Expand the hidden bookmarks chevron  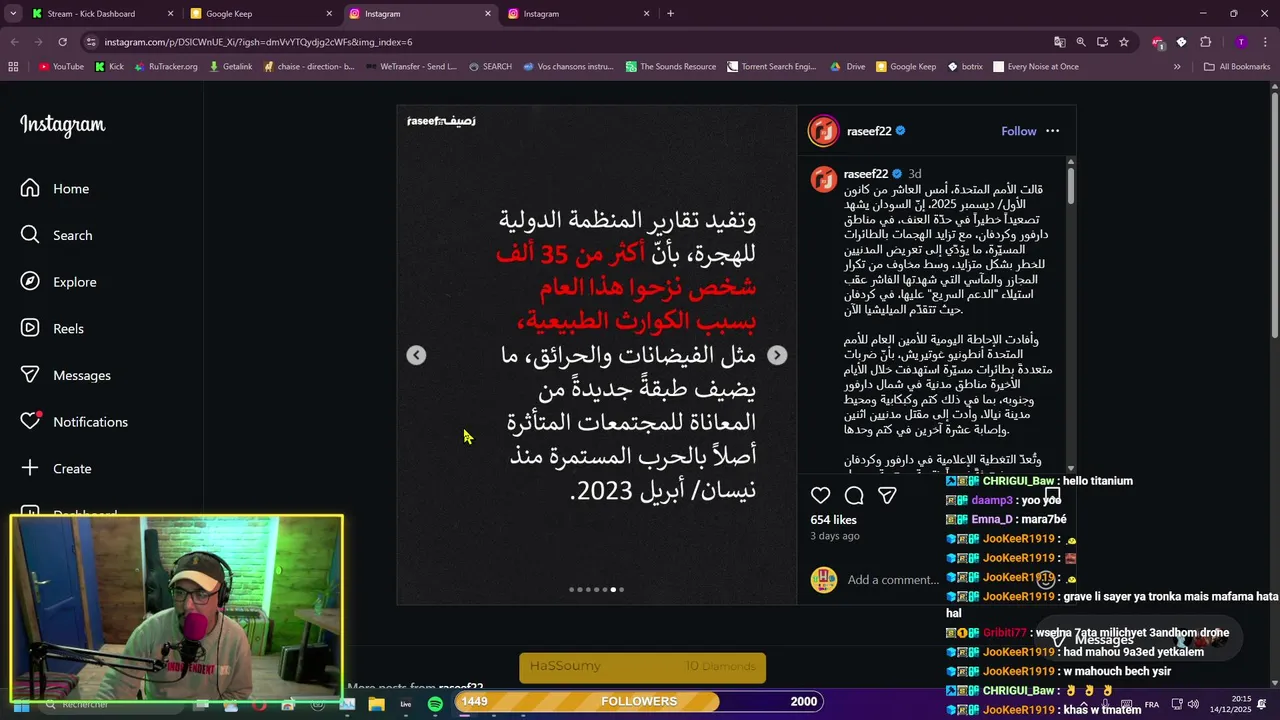(x=1177, y=67)
